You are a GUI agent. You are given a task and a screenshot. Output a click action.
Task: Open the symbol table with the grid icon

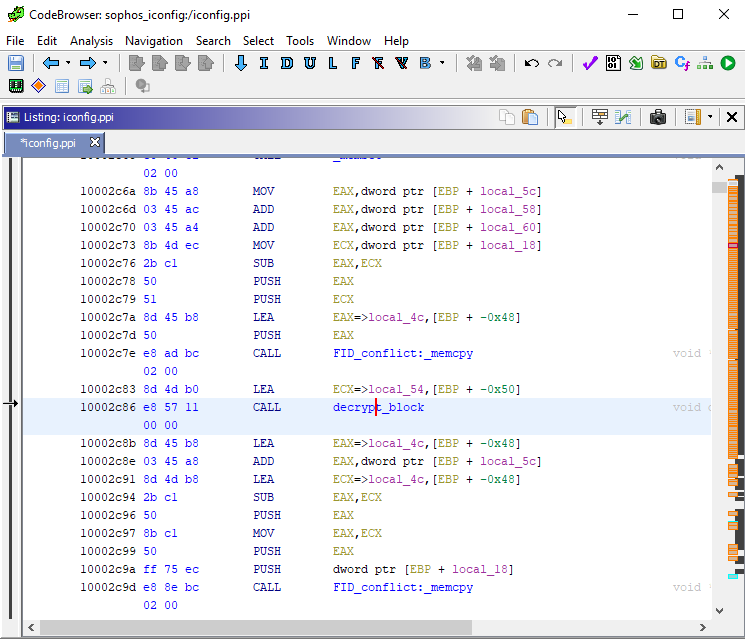click(62, 86)
